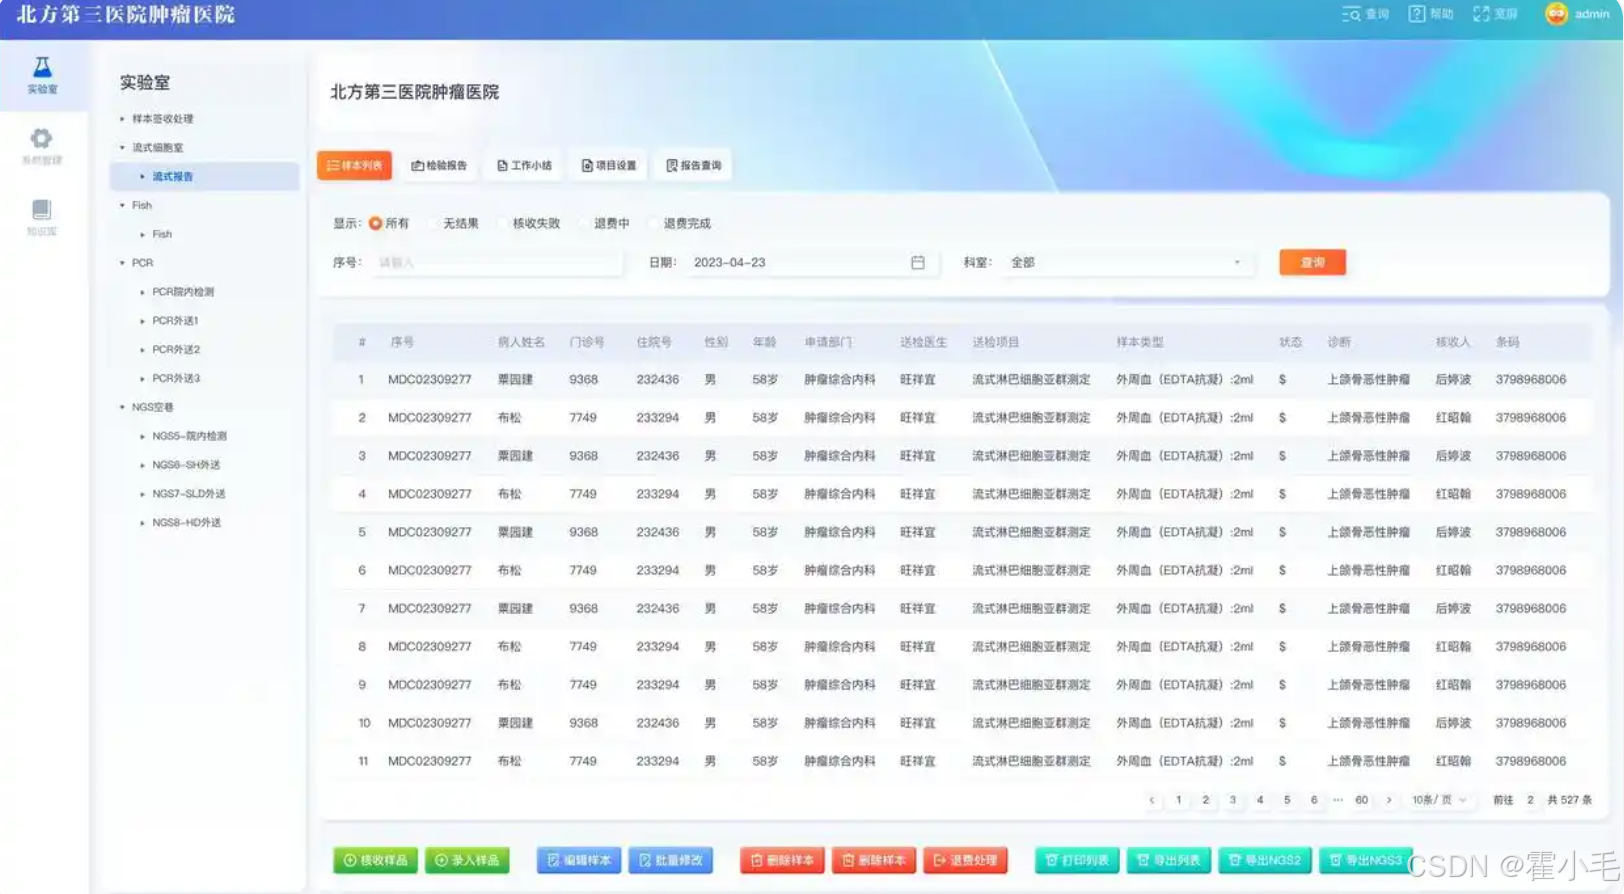Select NGS5-院内检测 in the tree

[189, 436]
